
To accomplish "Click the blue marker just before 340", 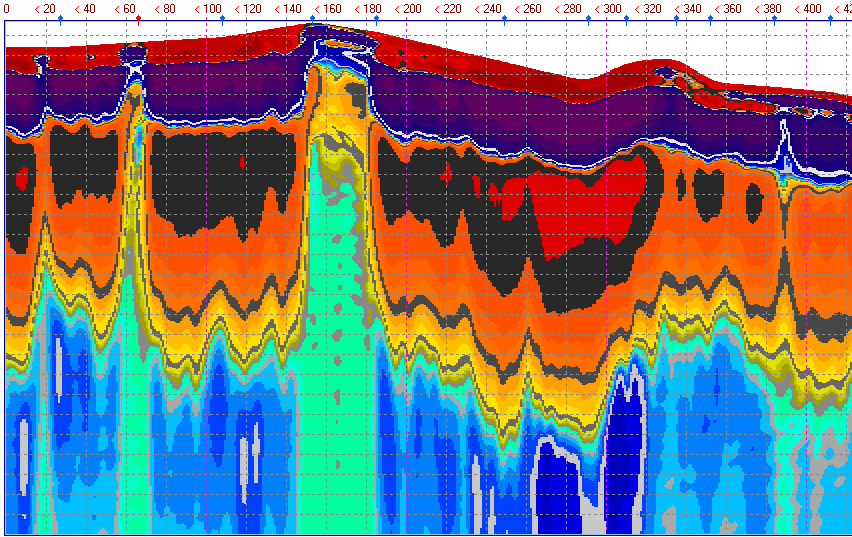I will click(675, 19).
